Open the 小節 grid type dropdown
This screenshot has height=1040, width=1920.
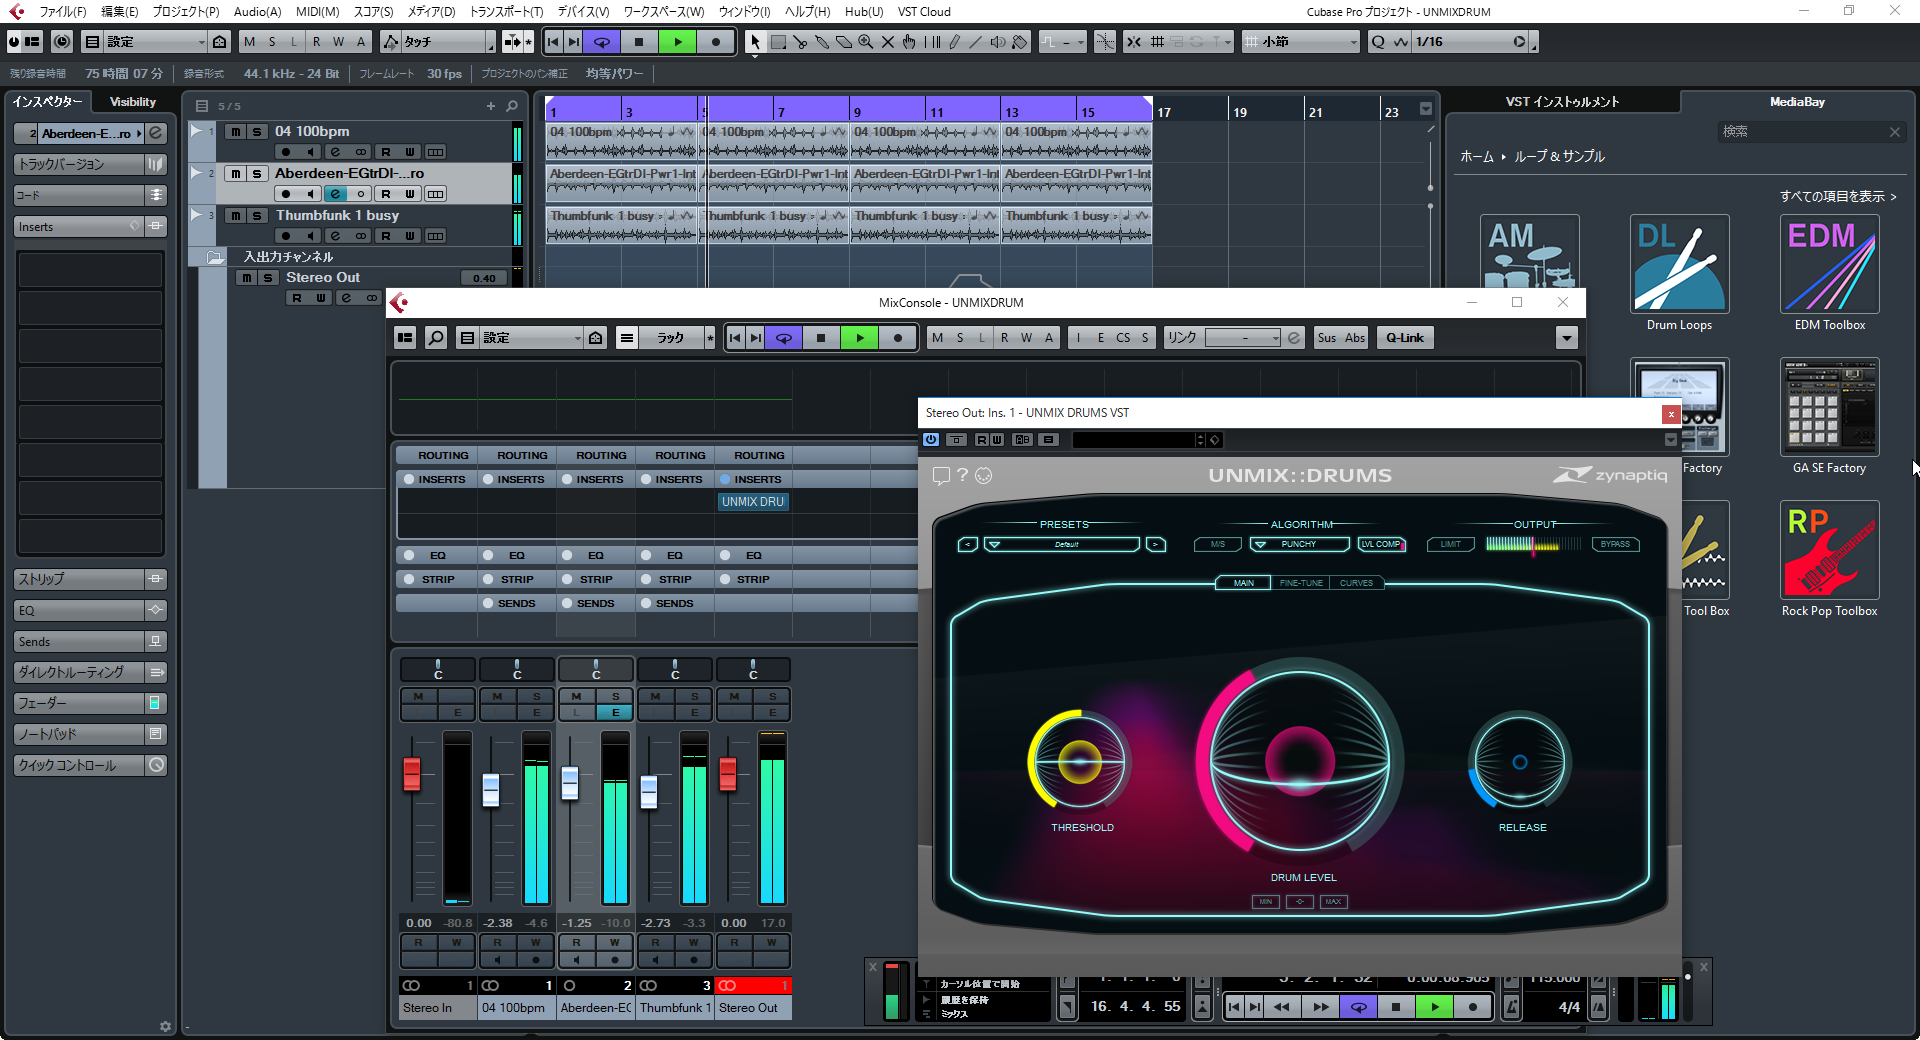(1301, 42)
